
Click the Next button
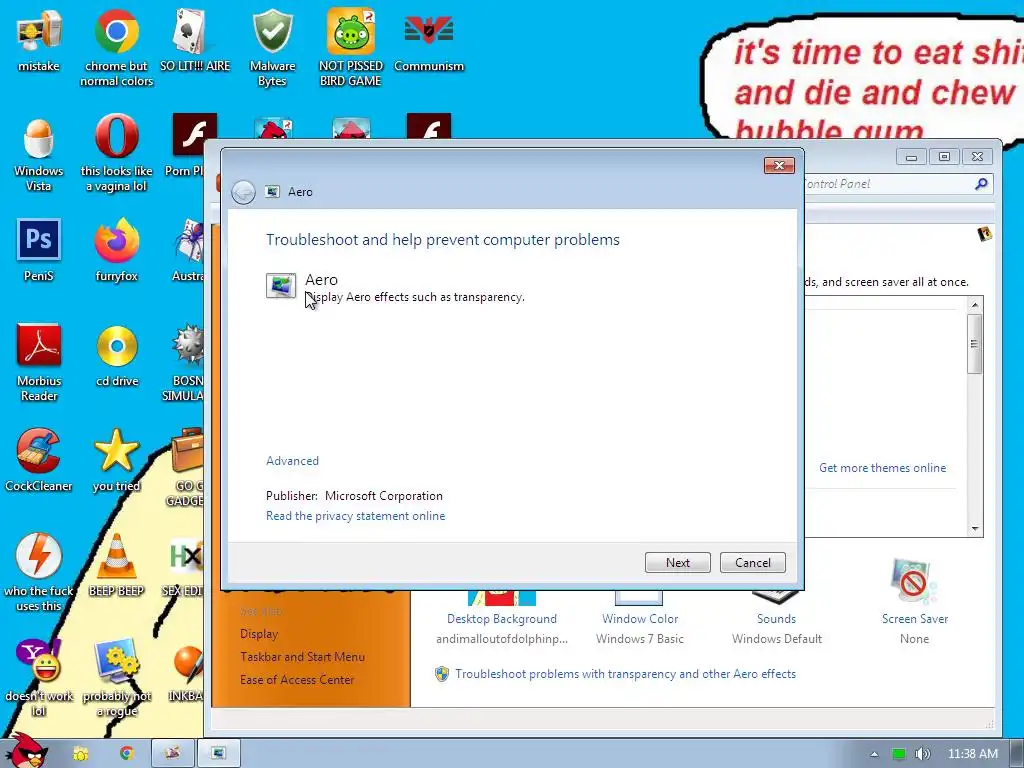point(677,562)
